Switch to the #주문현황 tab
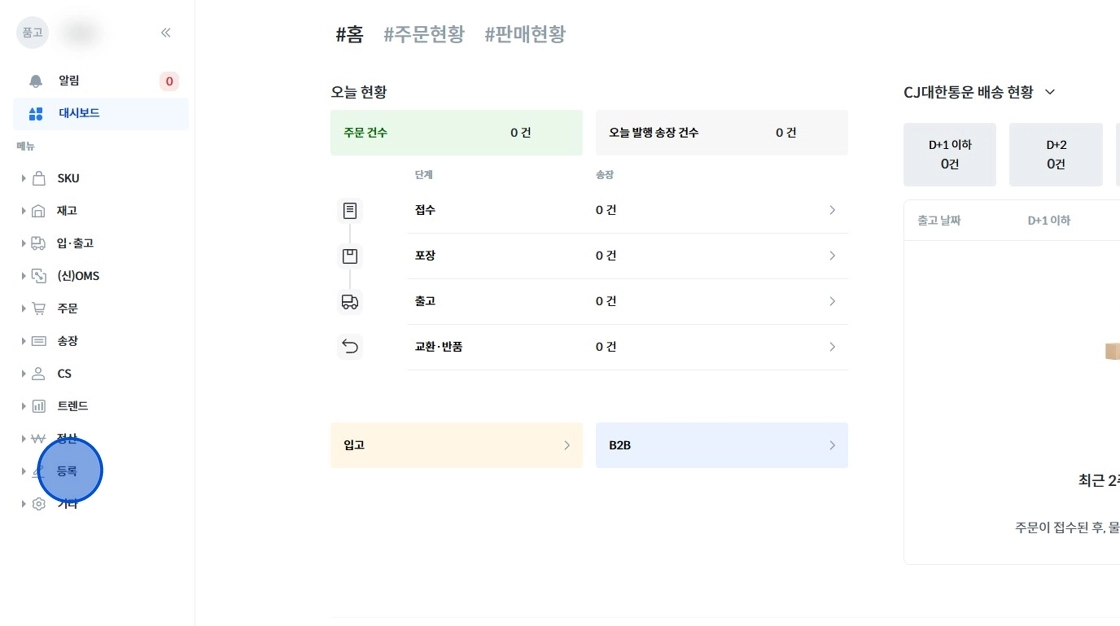This screenshot has width=1120, height=626. pos(424,34)
